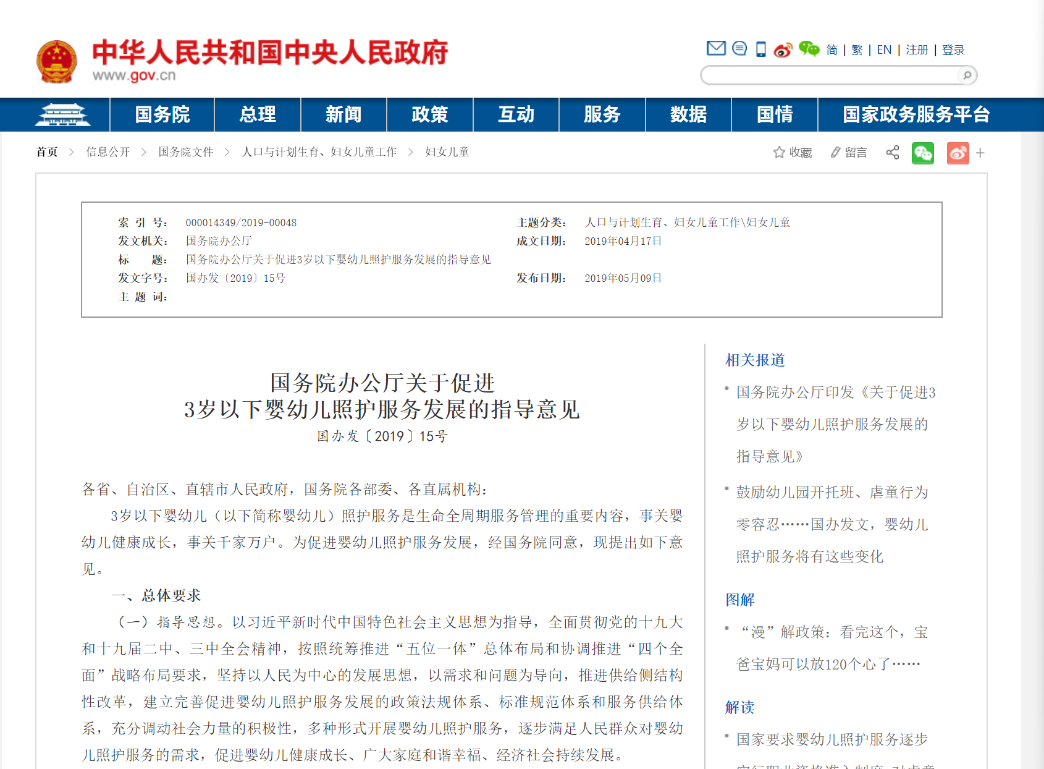The width and height of the screenshot is (1044, 769).
Task: Switch language to EN
Action: [x=884, y=50]
